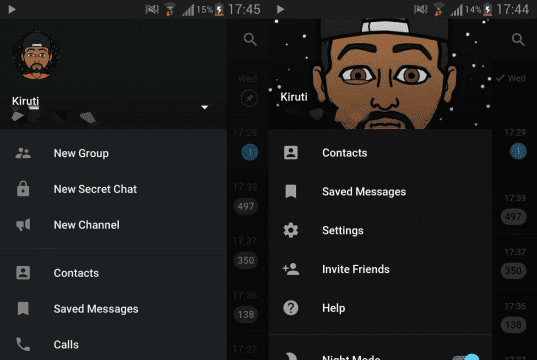The height and width of the screenshot is (360, 537).
Task: Tap the 350 unread badge, left screen
Action: pos(246,260)
